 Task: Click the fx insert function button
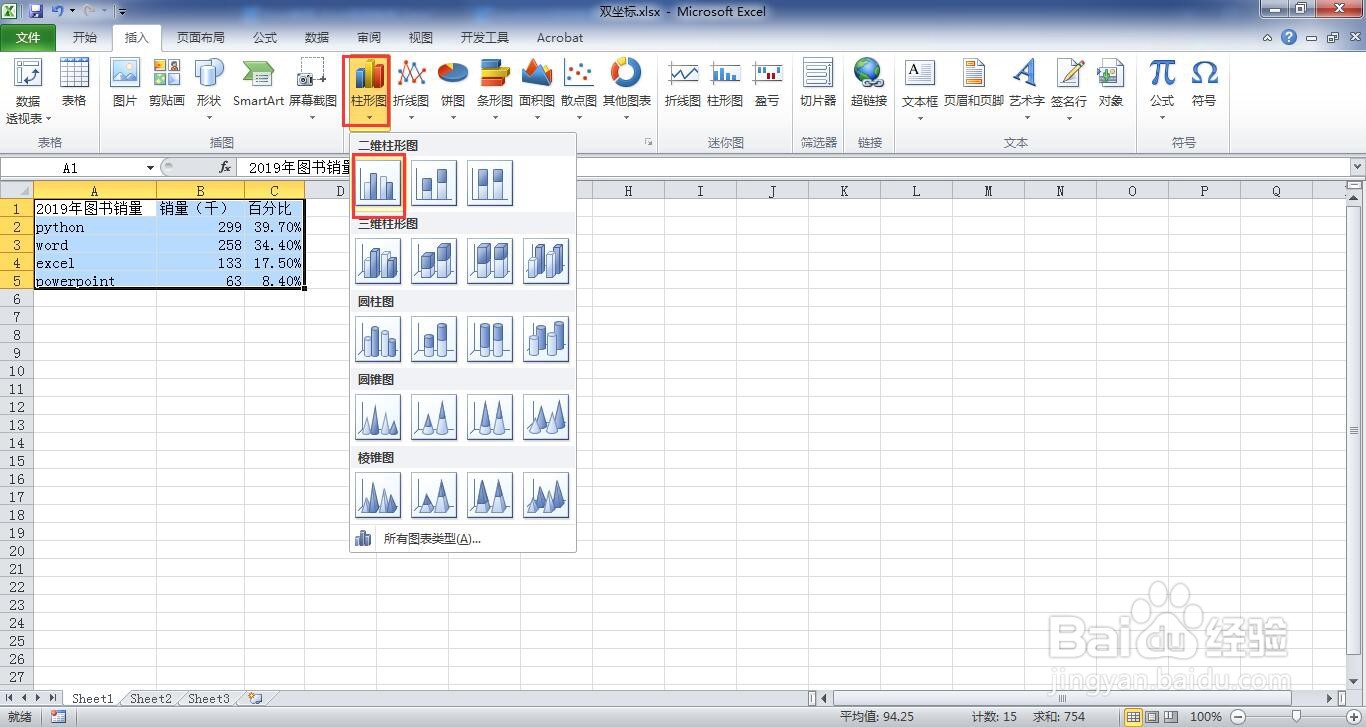coord(225,168)
